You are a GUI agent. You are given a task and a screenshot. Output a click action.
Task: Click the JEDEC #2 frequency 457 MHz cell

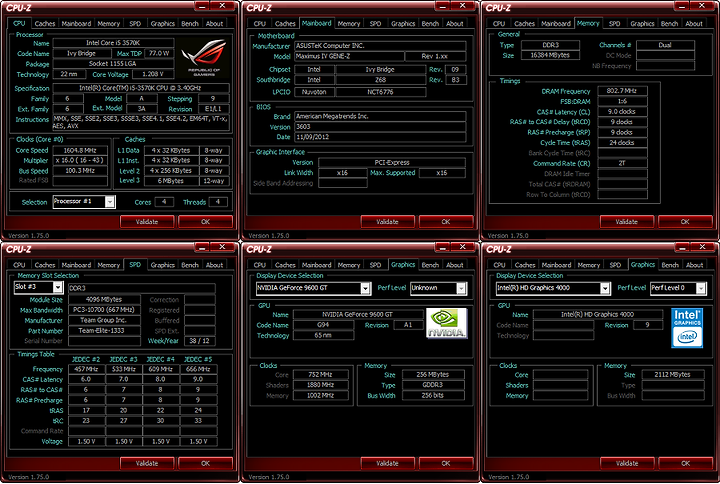point(86,369)
